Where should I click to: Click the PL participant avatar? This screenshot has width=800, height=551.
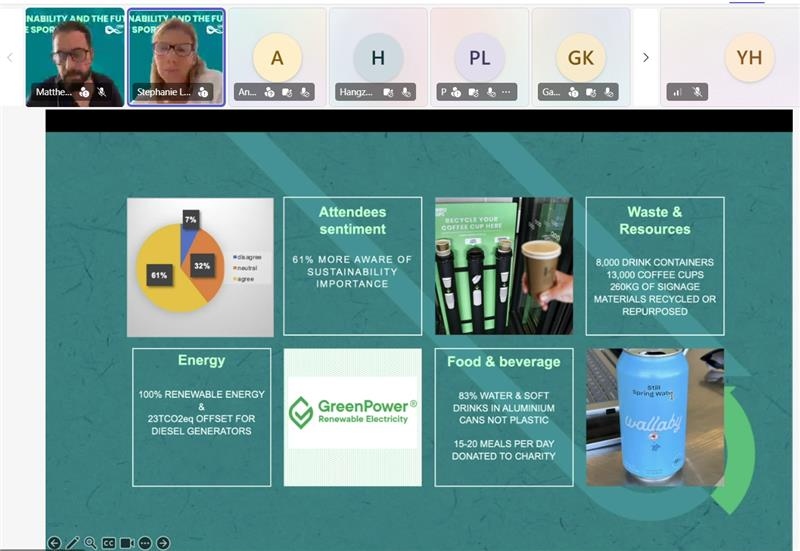480,58
